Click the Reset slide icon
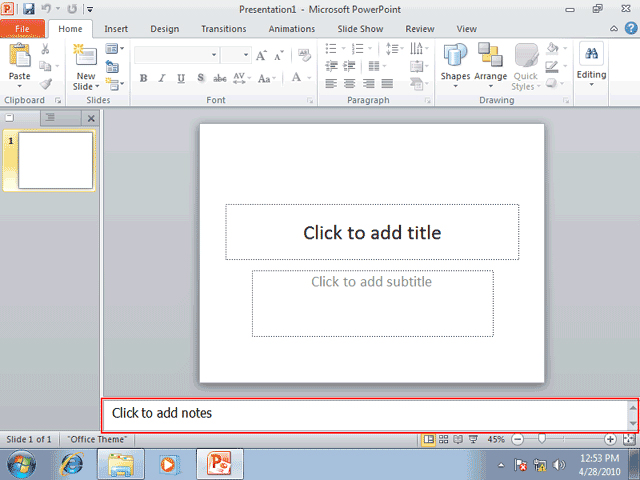 tap(112, 66)
